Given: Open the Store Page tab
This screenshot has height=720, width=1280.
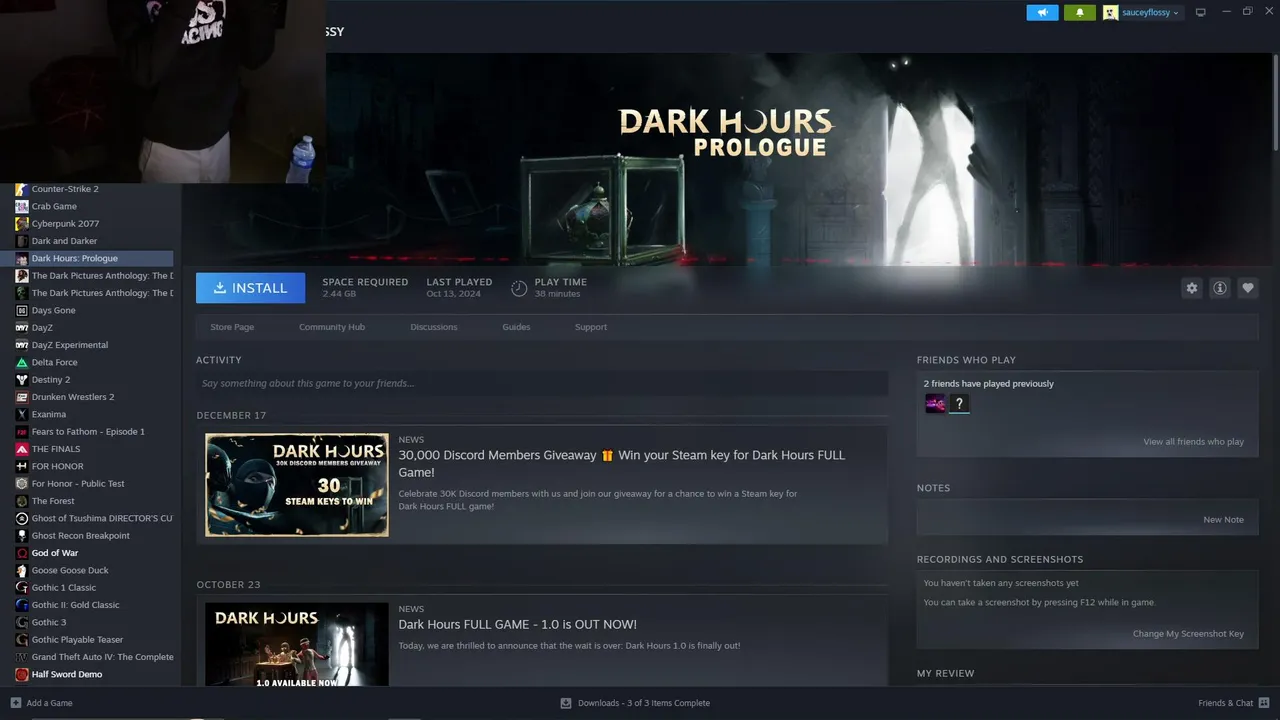Looking at the screenshot, I should tap(232, 327).
